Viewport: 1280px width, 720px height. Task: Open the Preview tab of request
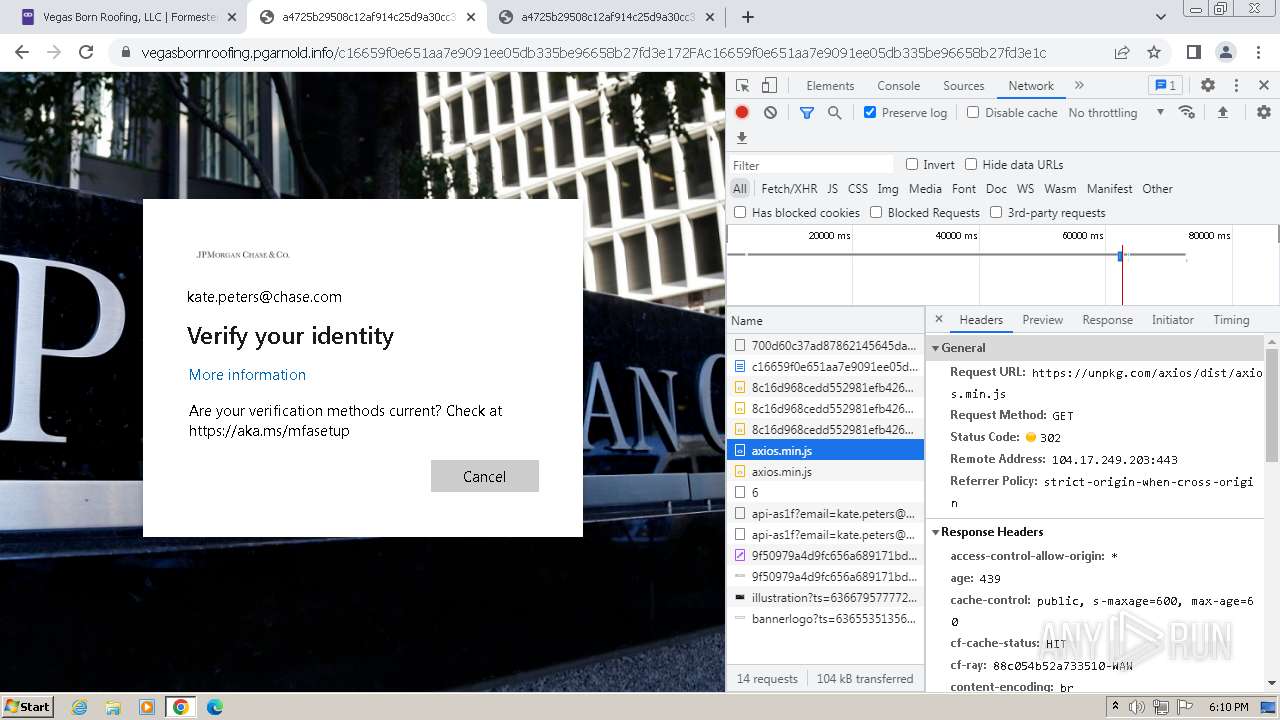[1042, 320]
